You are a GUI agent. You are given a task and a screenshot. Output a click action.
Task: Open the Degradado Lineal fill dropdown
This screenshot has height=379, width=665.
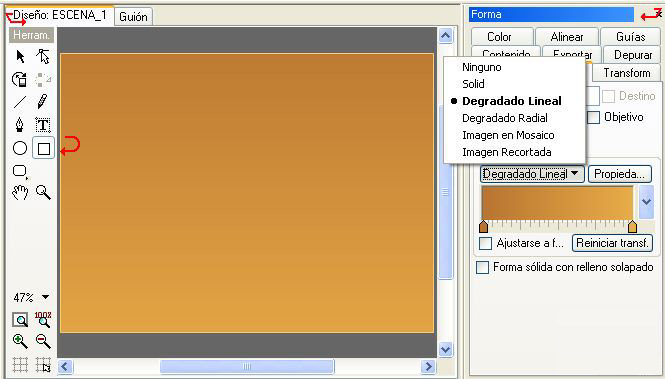[532, 174]
